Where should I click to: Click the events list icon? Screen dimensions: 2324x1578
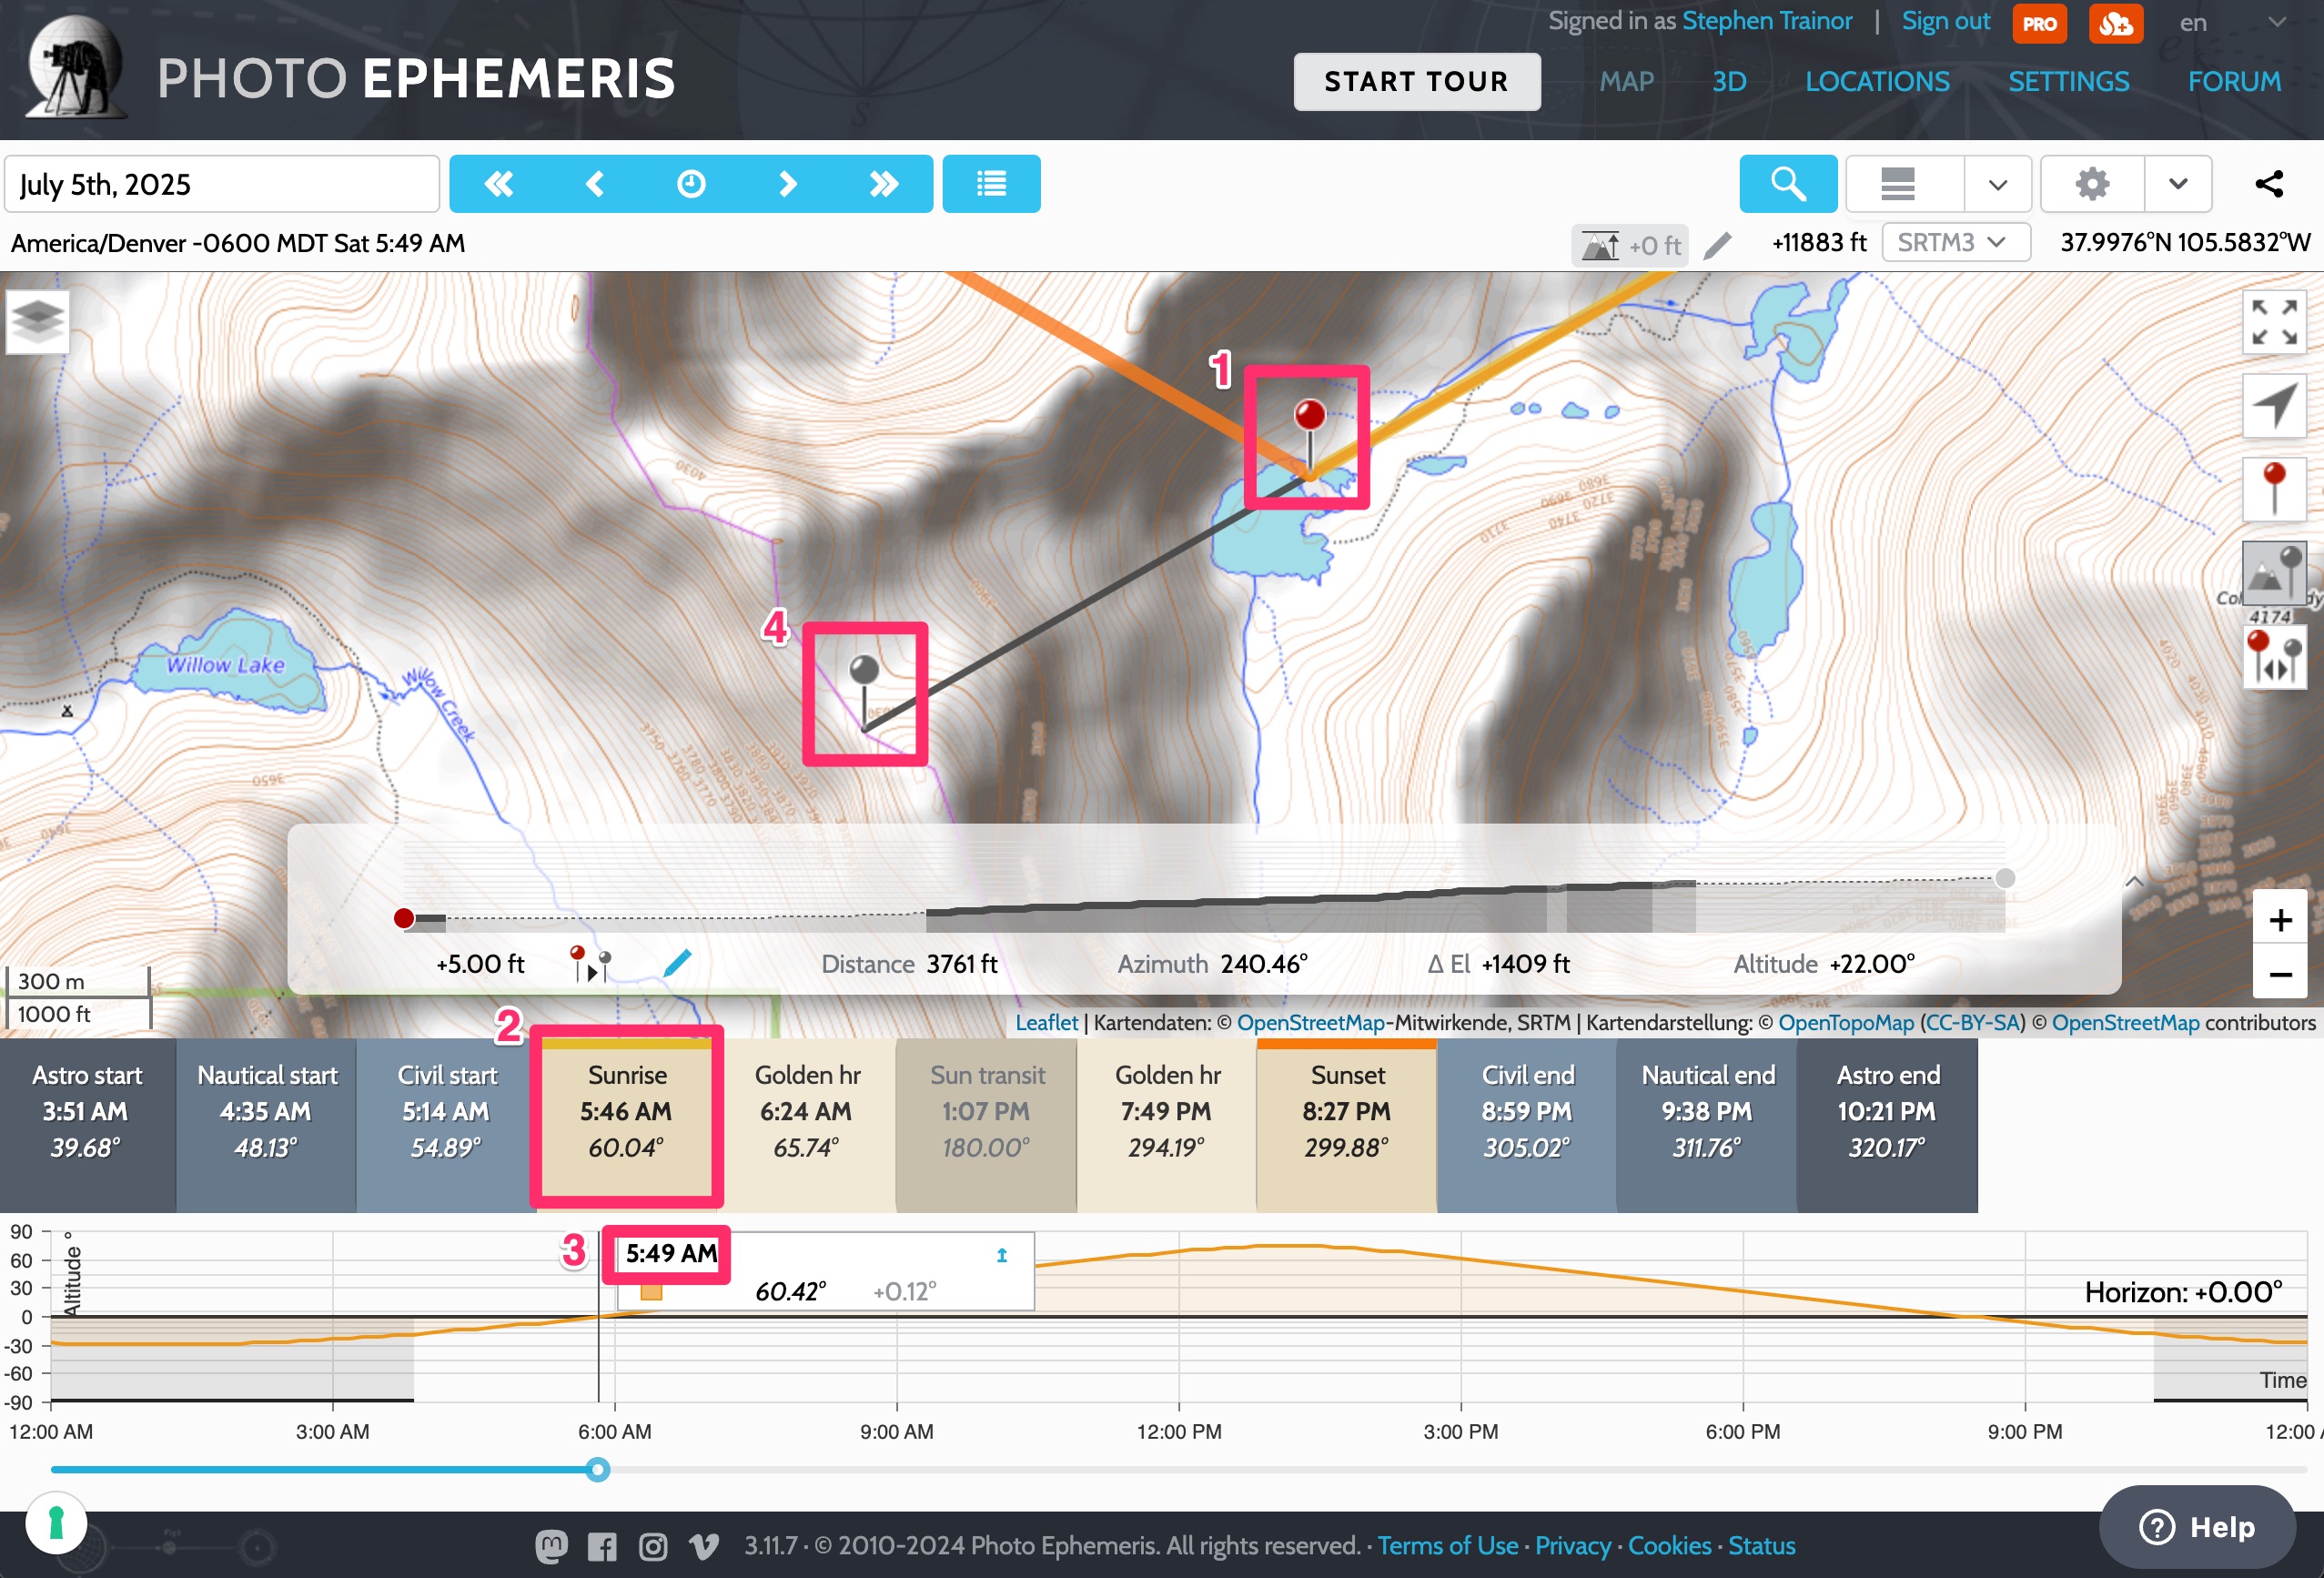[991, 184]
